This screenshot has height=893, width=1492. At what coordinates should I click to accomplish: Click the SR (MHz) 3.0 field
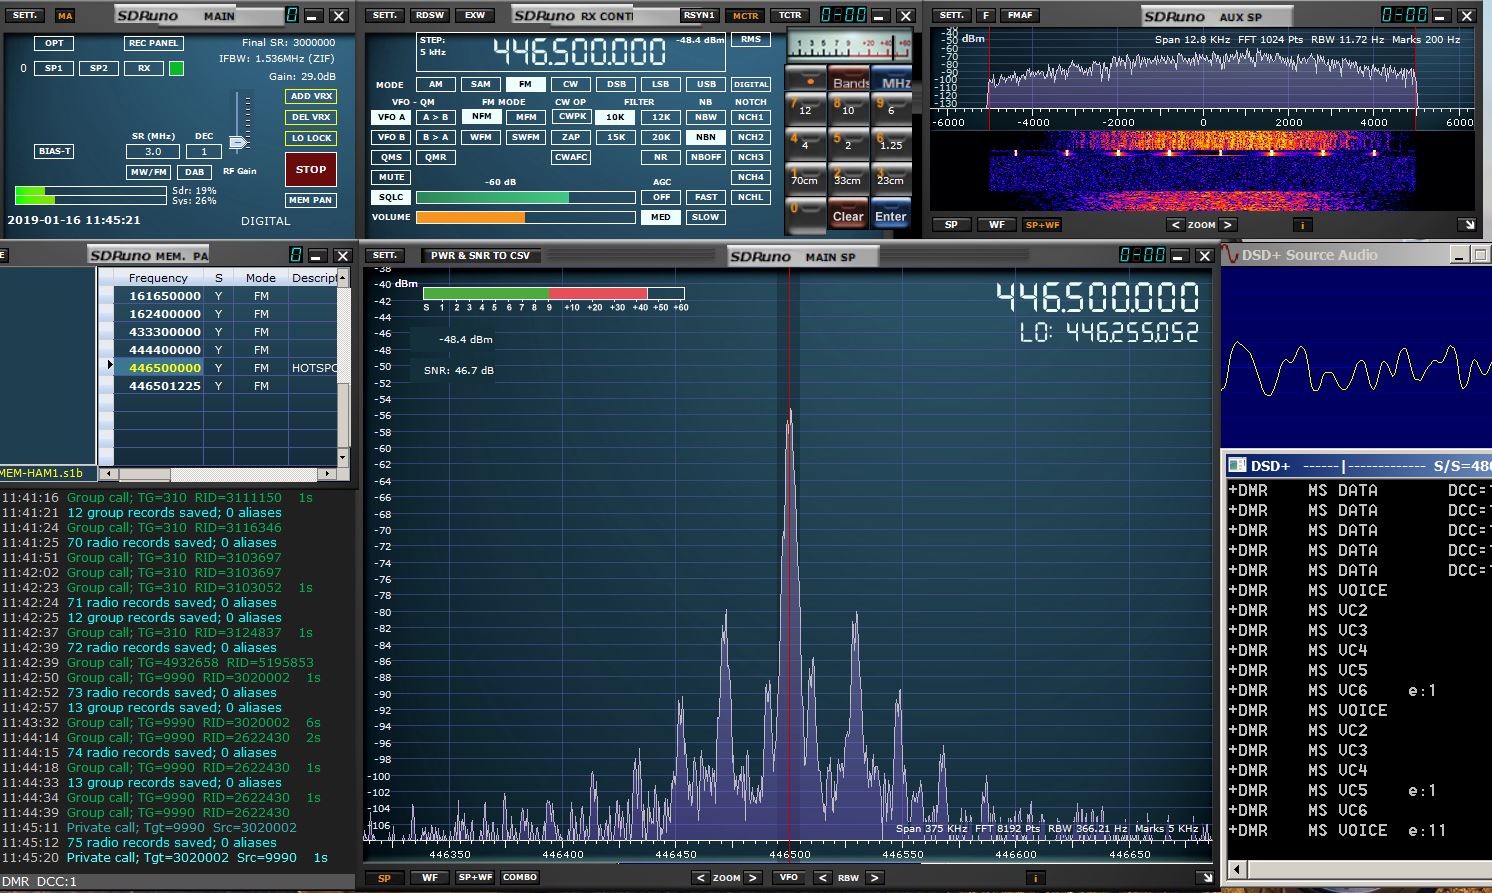pyautogui.click(x=153, y=152)
